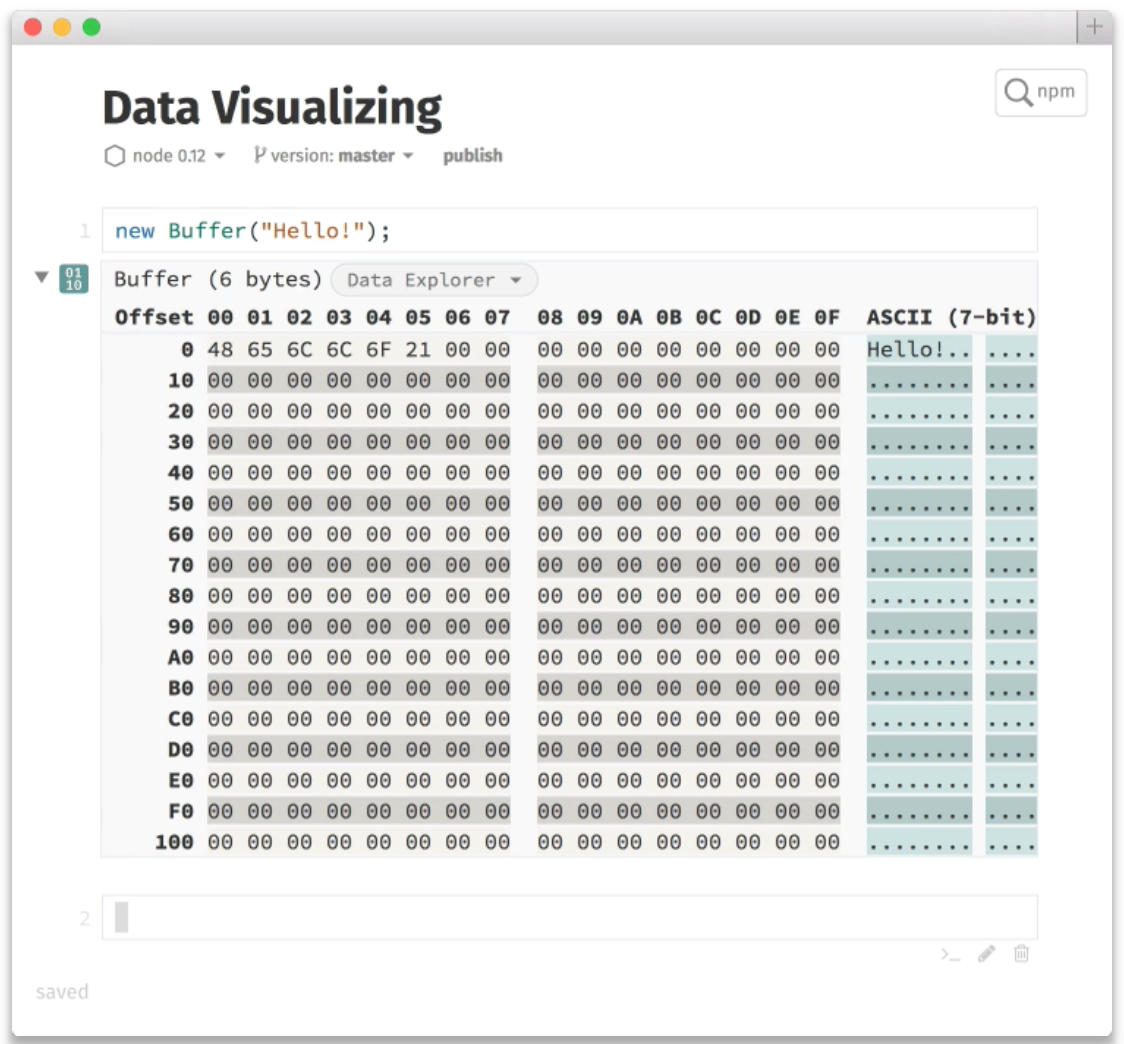Collapse the Buffer output triangle
The width and height of the screenshot is (1124, 1044).
pos(42,277)
